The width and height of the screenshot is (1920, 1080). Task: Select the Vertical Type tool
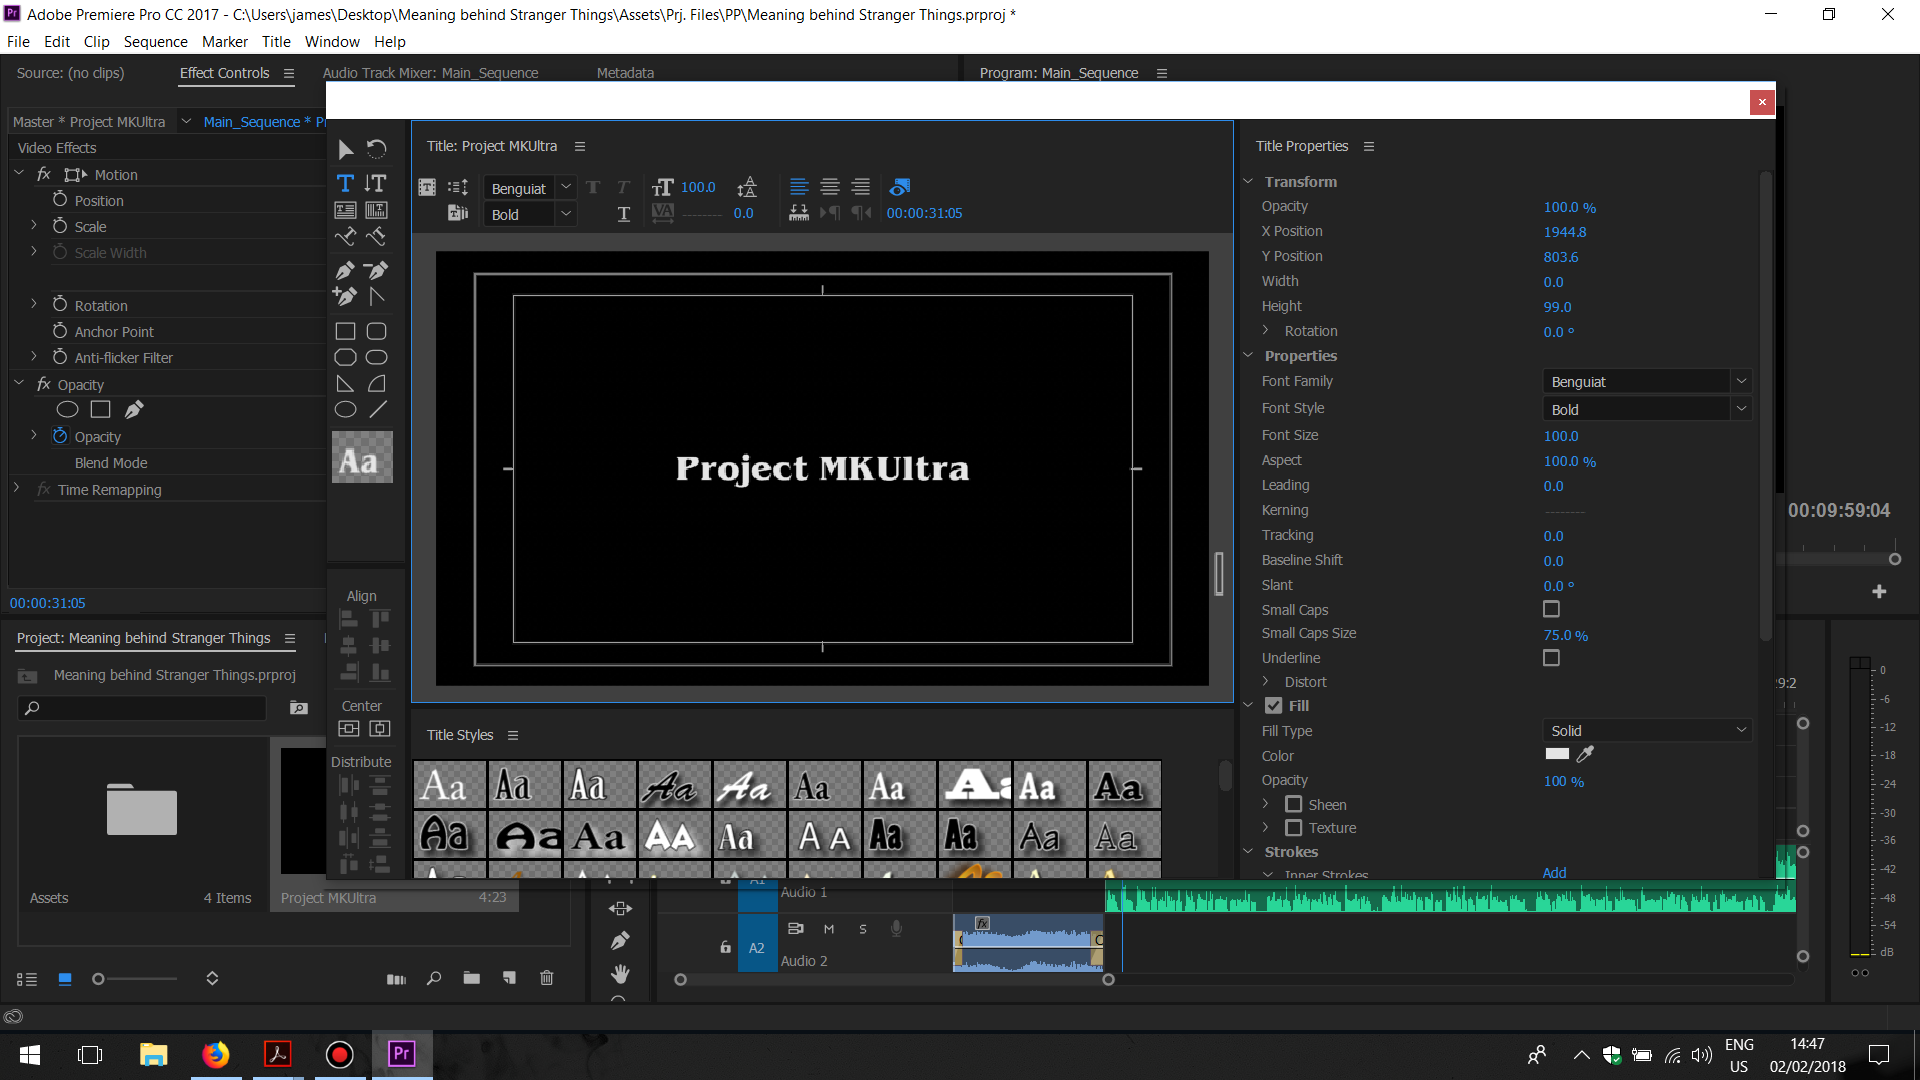point(376,183)
